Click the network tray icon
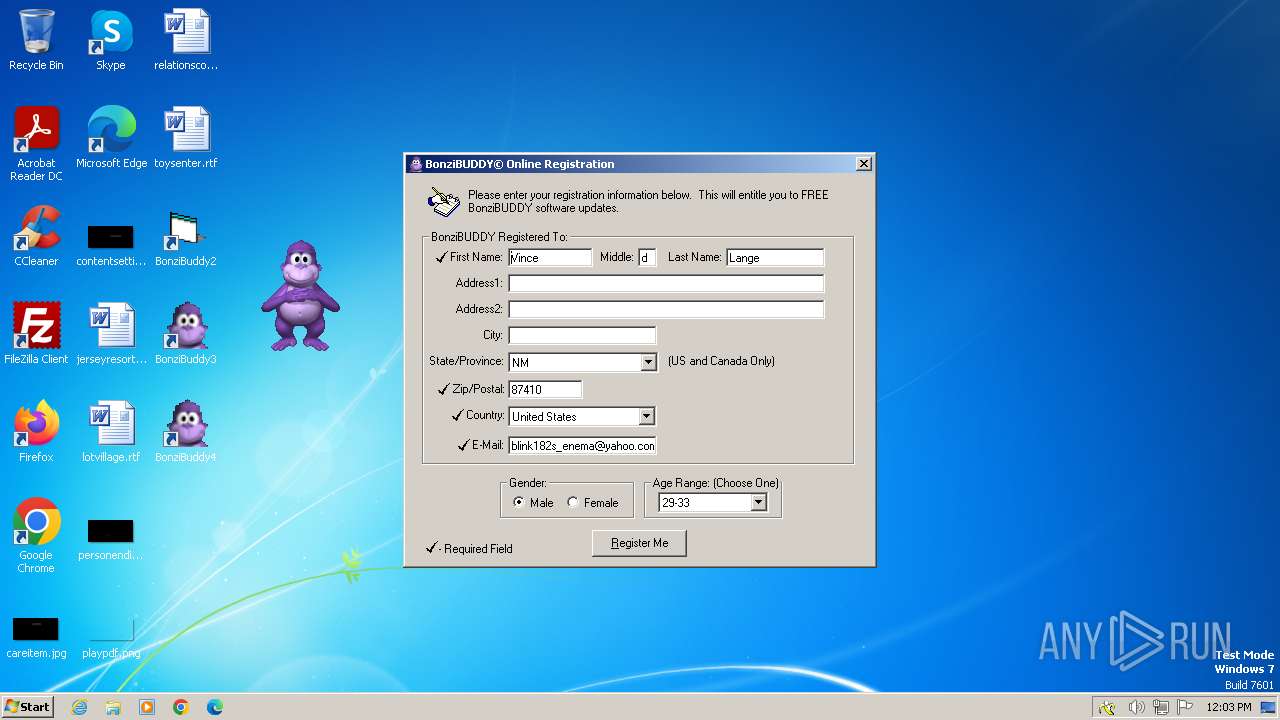This screenshot has width=1280, height=720. coord(1161,707)
